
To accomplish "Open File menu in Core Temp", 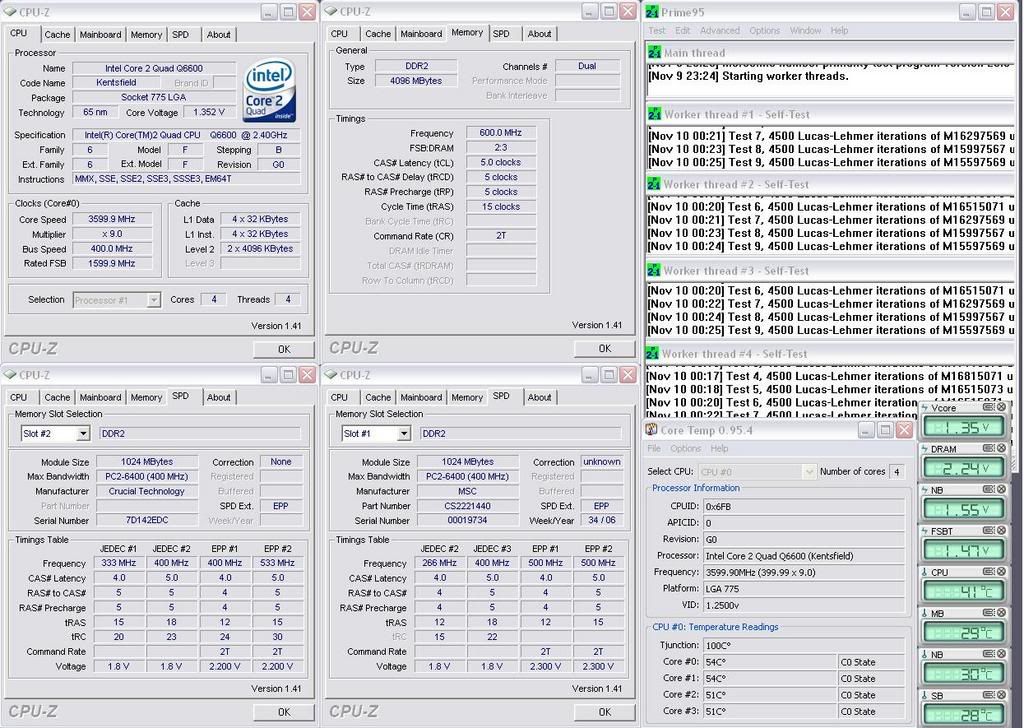I will [x=654, y=449].
